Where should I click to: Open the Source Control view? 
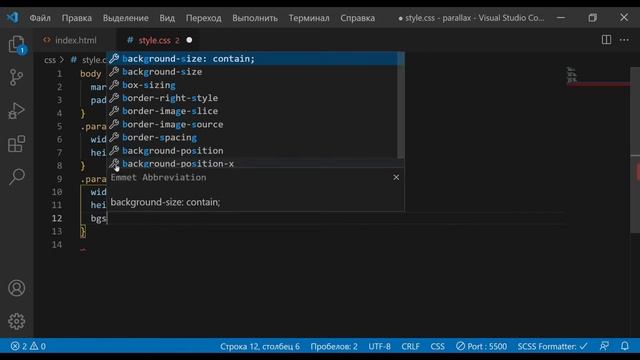16,77
